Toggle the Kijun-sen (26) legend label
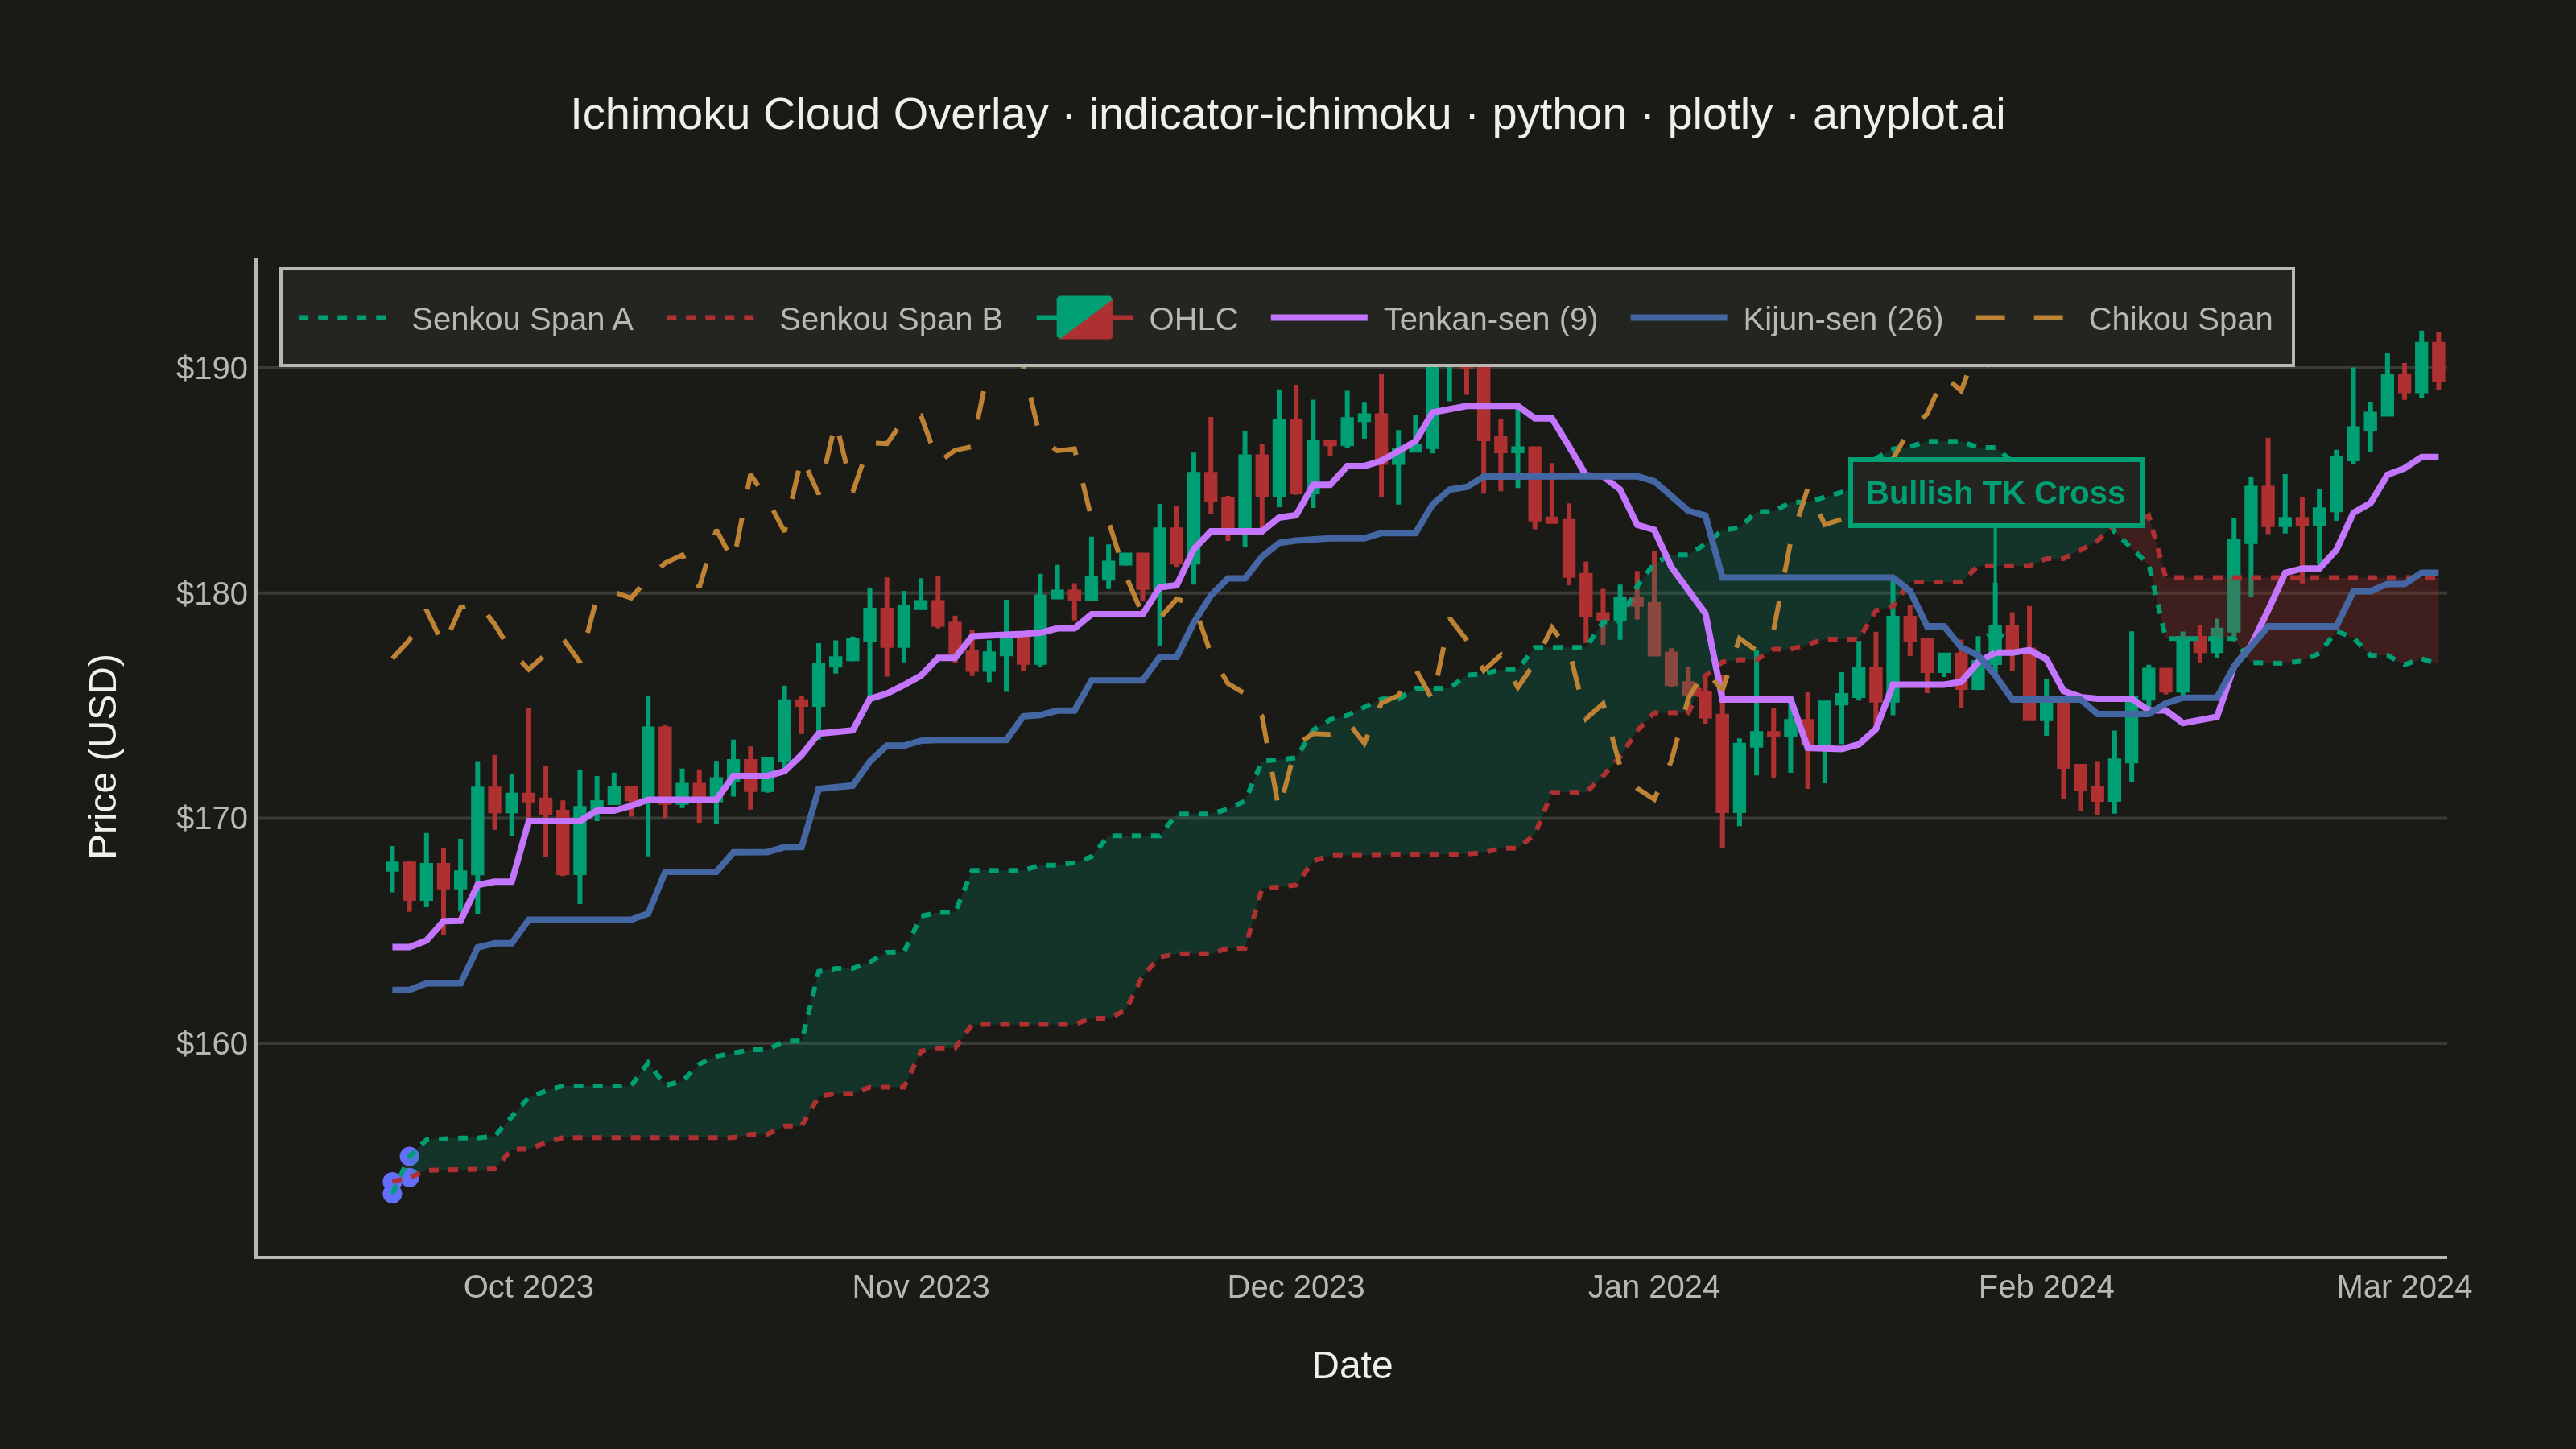 [x=1843, y=319]
